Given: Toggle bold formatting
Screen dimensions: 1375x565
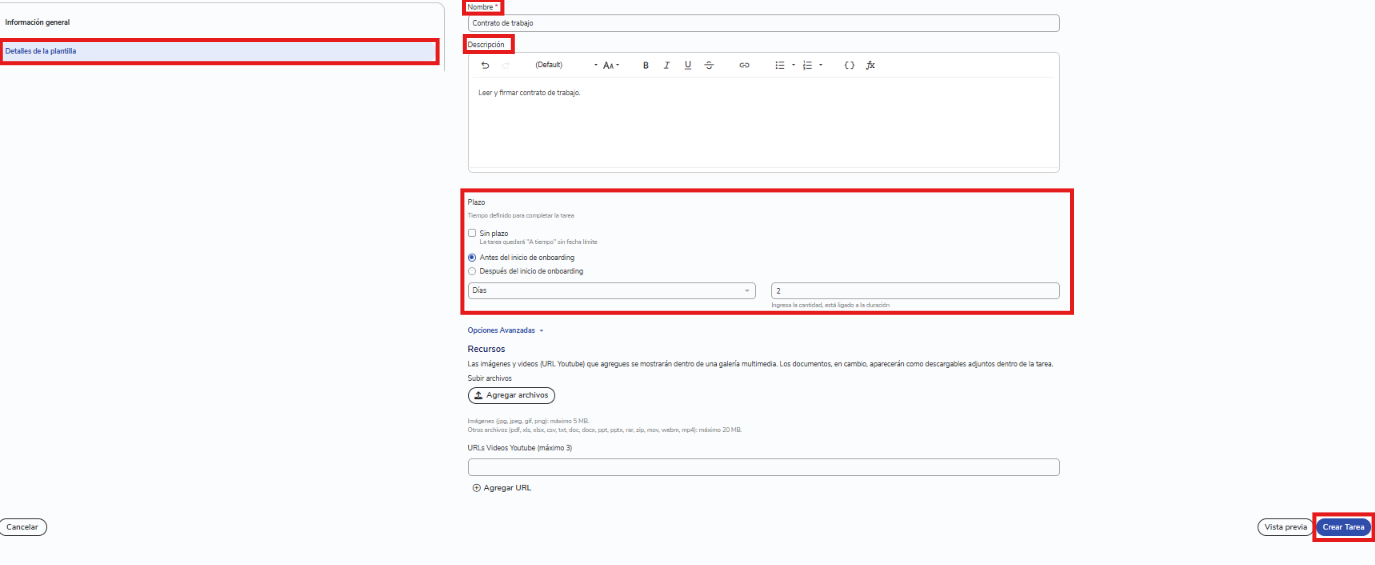Looking at the screenshot, I should pyautogui.click(x=646, y=65).
